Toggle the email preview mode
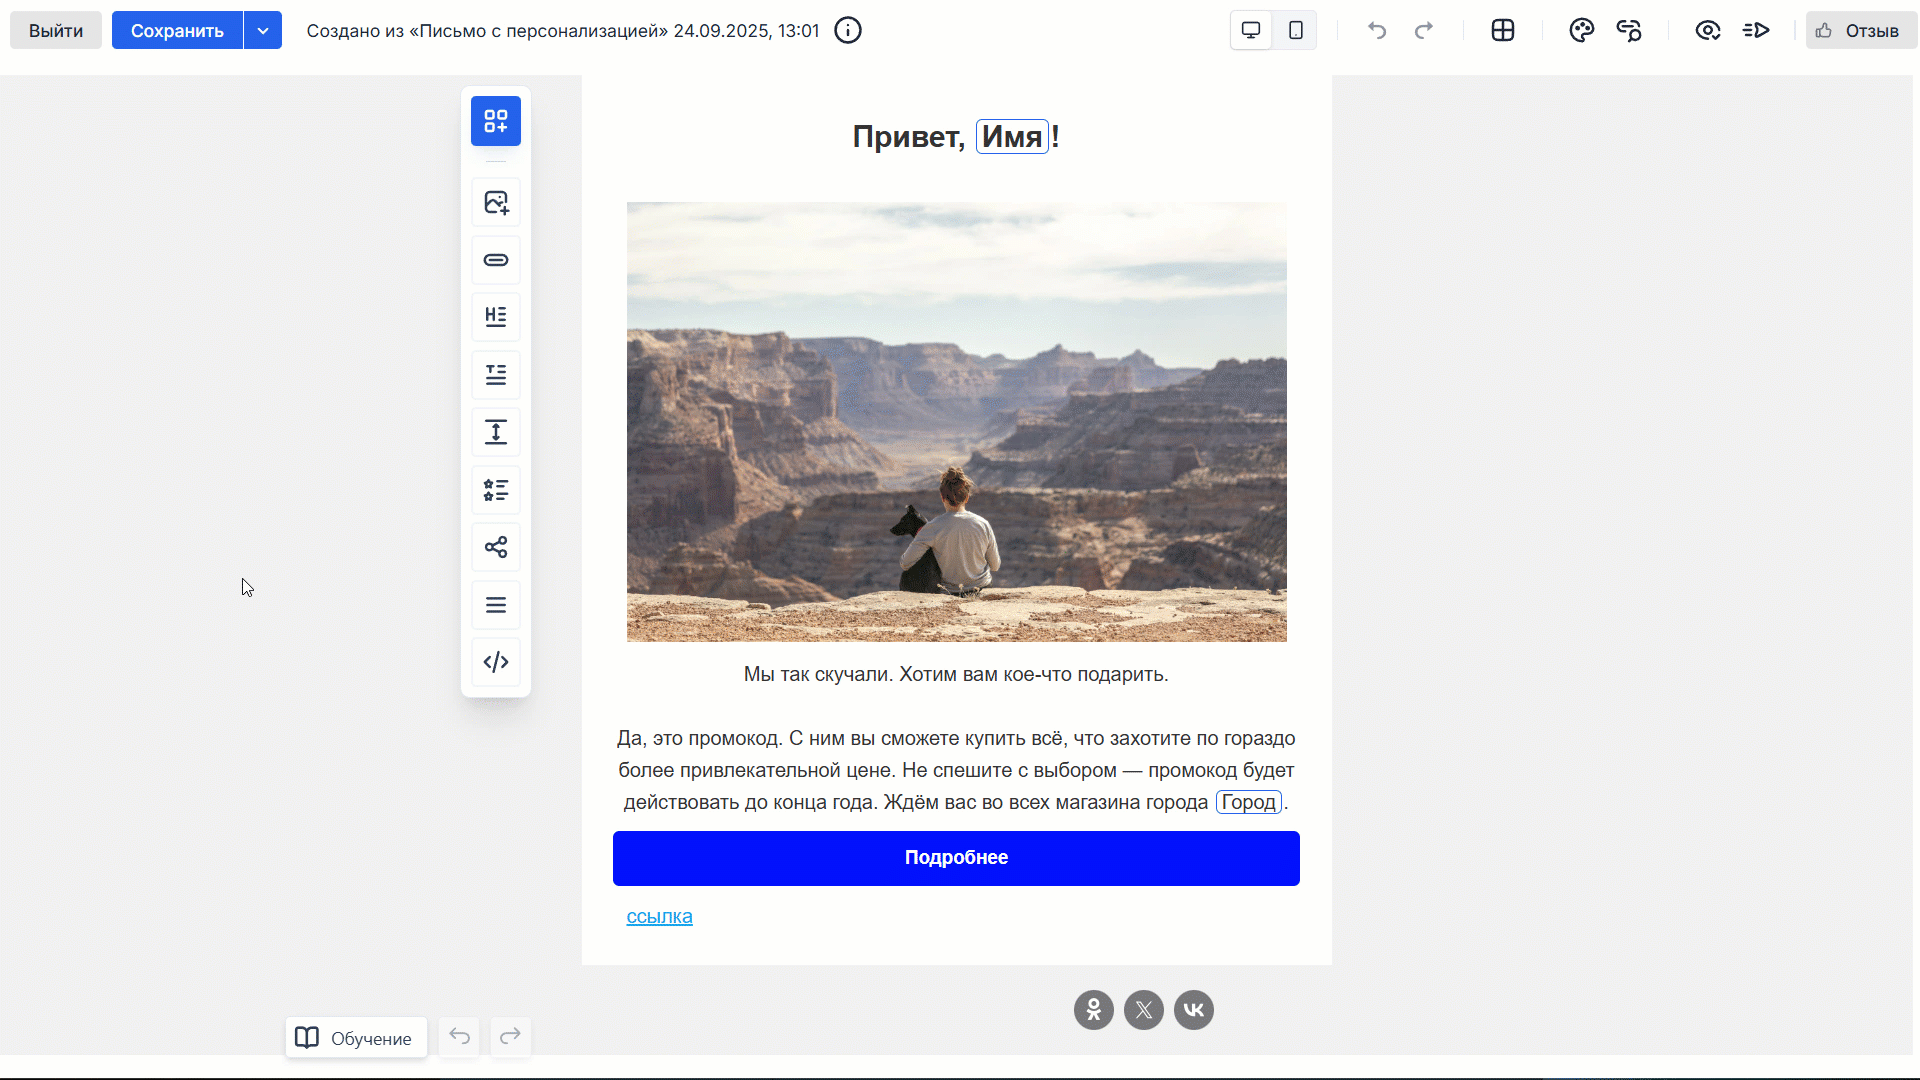The width and height of the screenshot is (1920, 1080). point(1708,30)
